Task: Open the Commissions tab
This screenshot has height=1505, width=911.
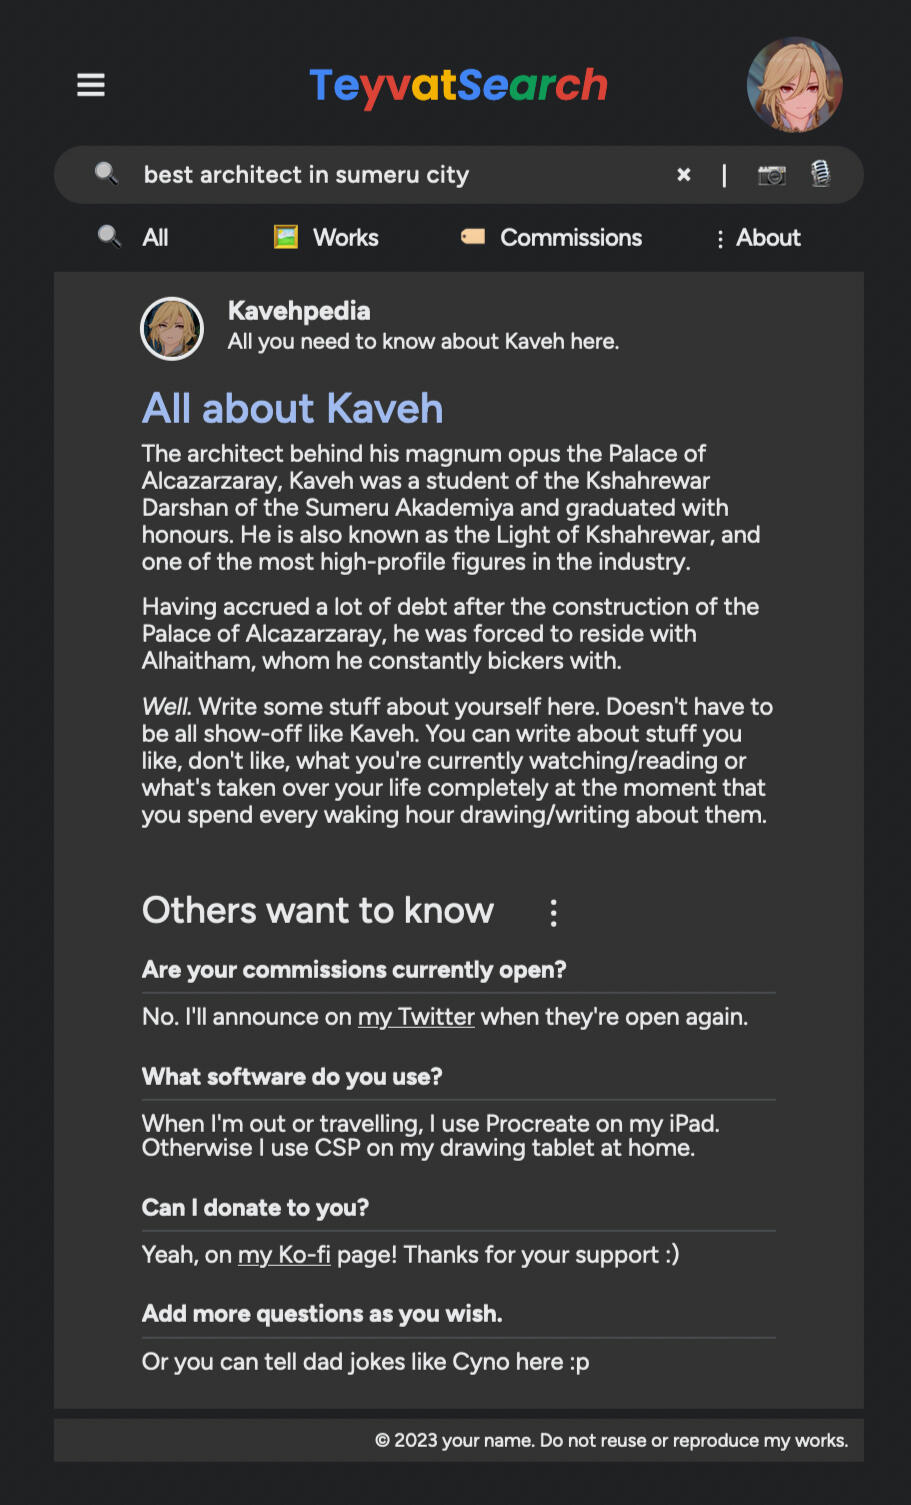Action: click(x=571, y=238)
